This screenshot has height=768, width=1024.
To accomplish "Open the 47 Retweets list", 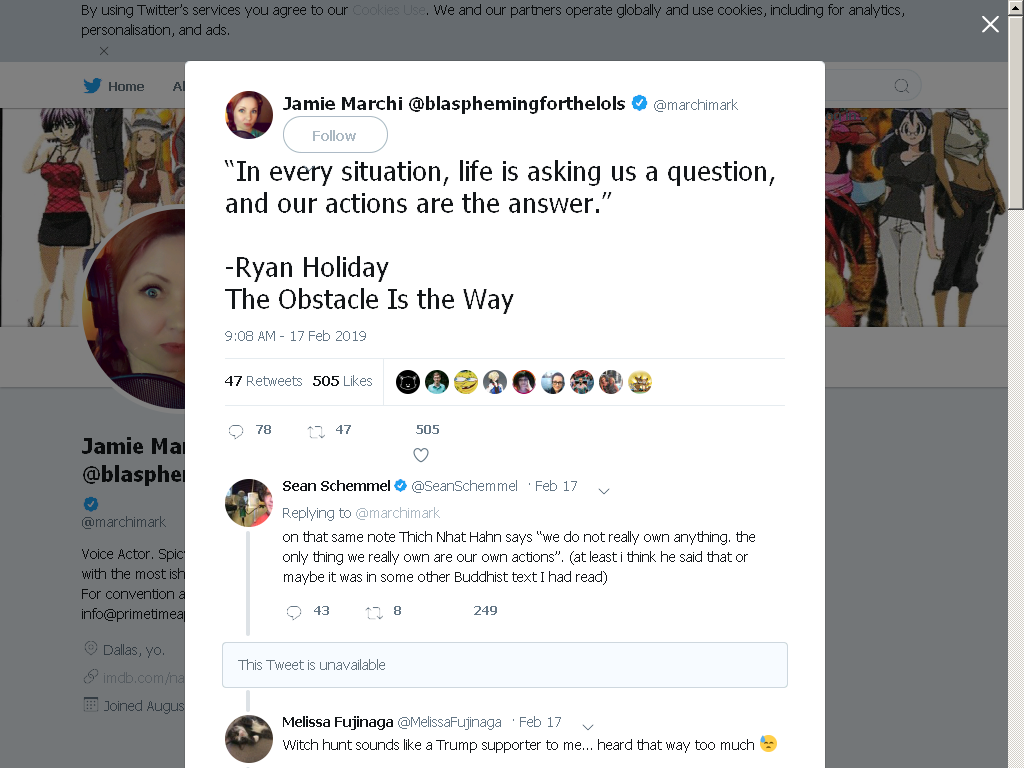I will (x=263, y=381).
